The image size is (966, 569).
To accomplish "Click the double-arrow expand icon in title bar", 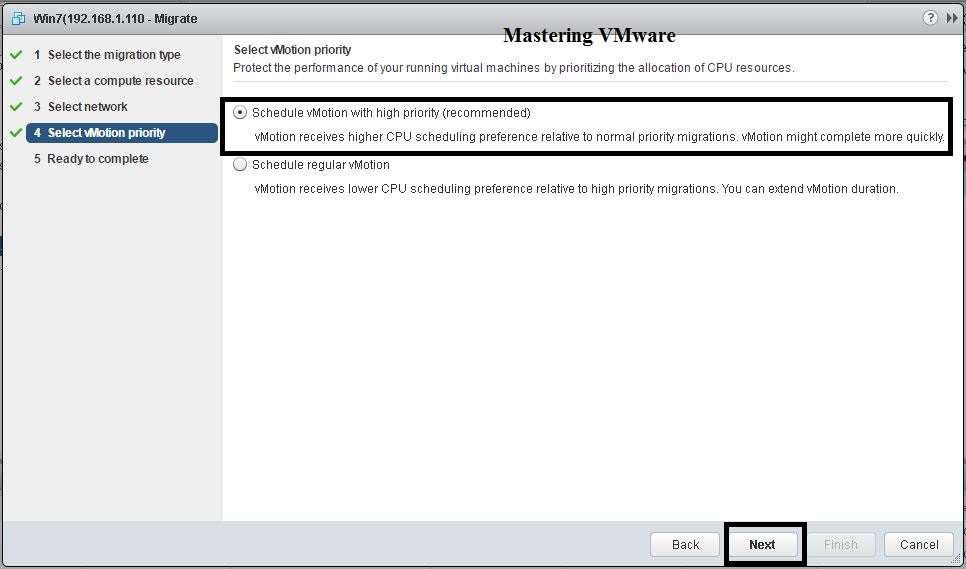I will click(952, 18).
